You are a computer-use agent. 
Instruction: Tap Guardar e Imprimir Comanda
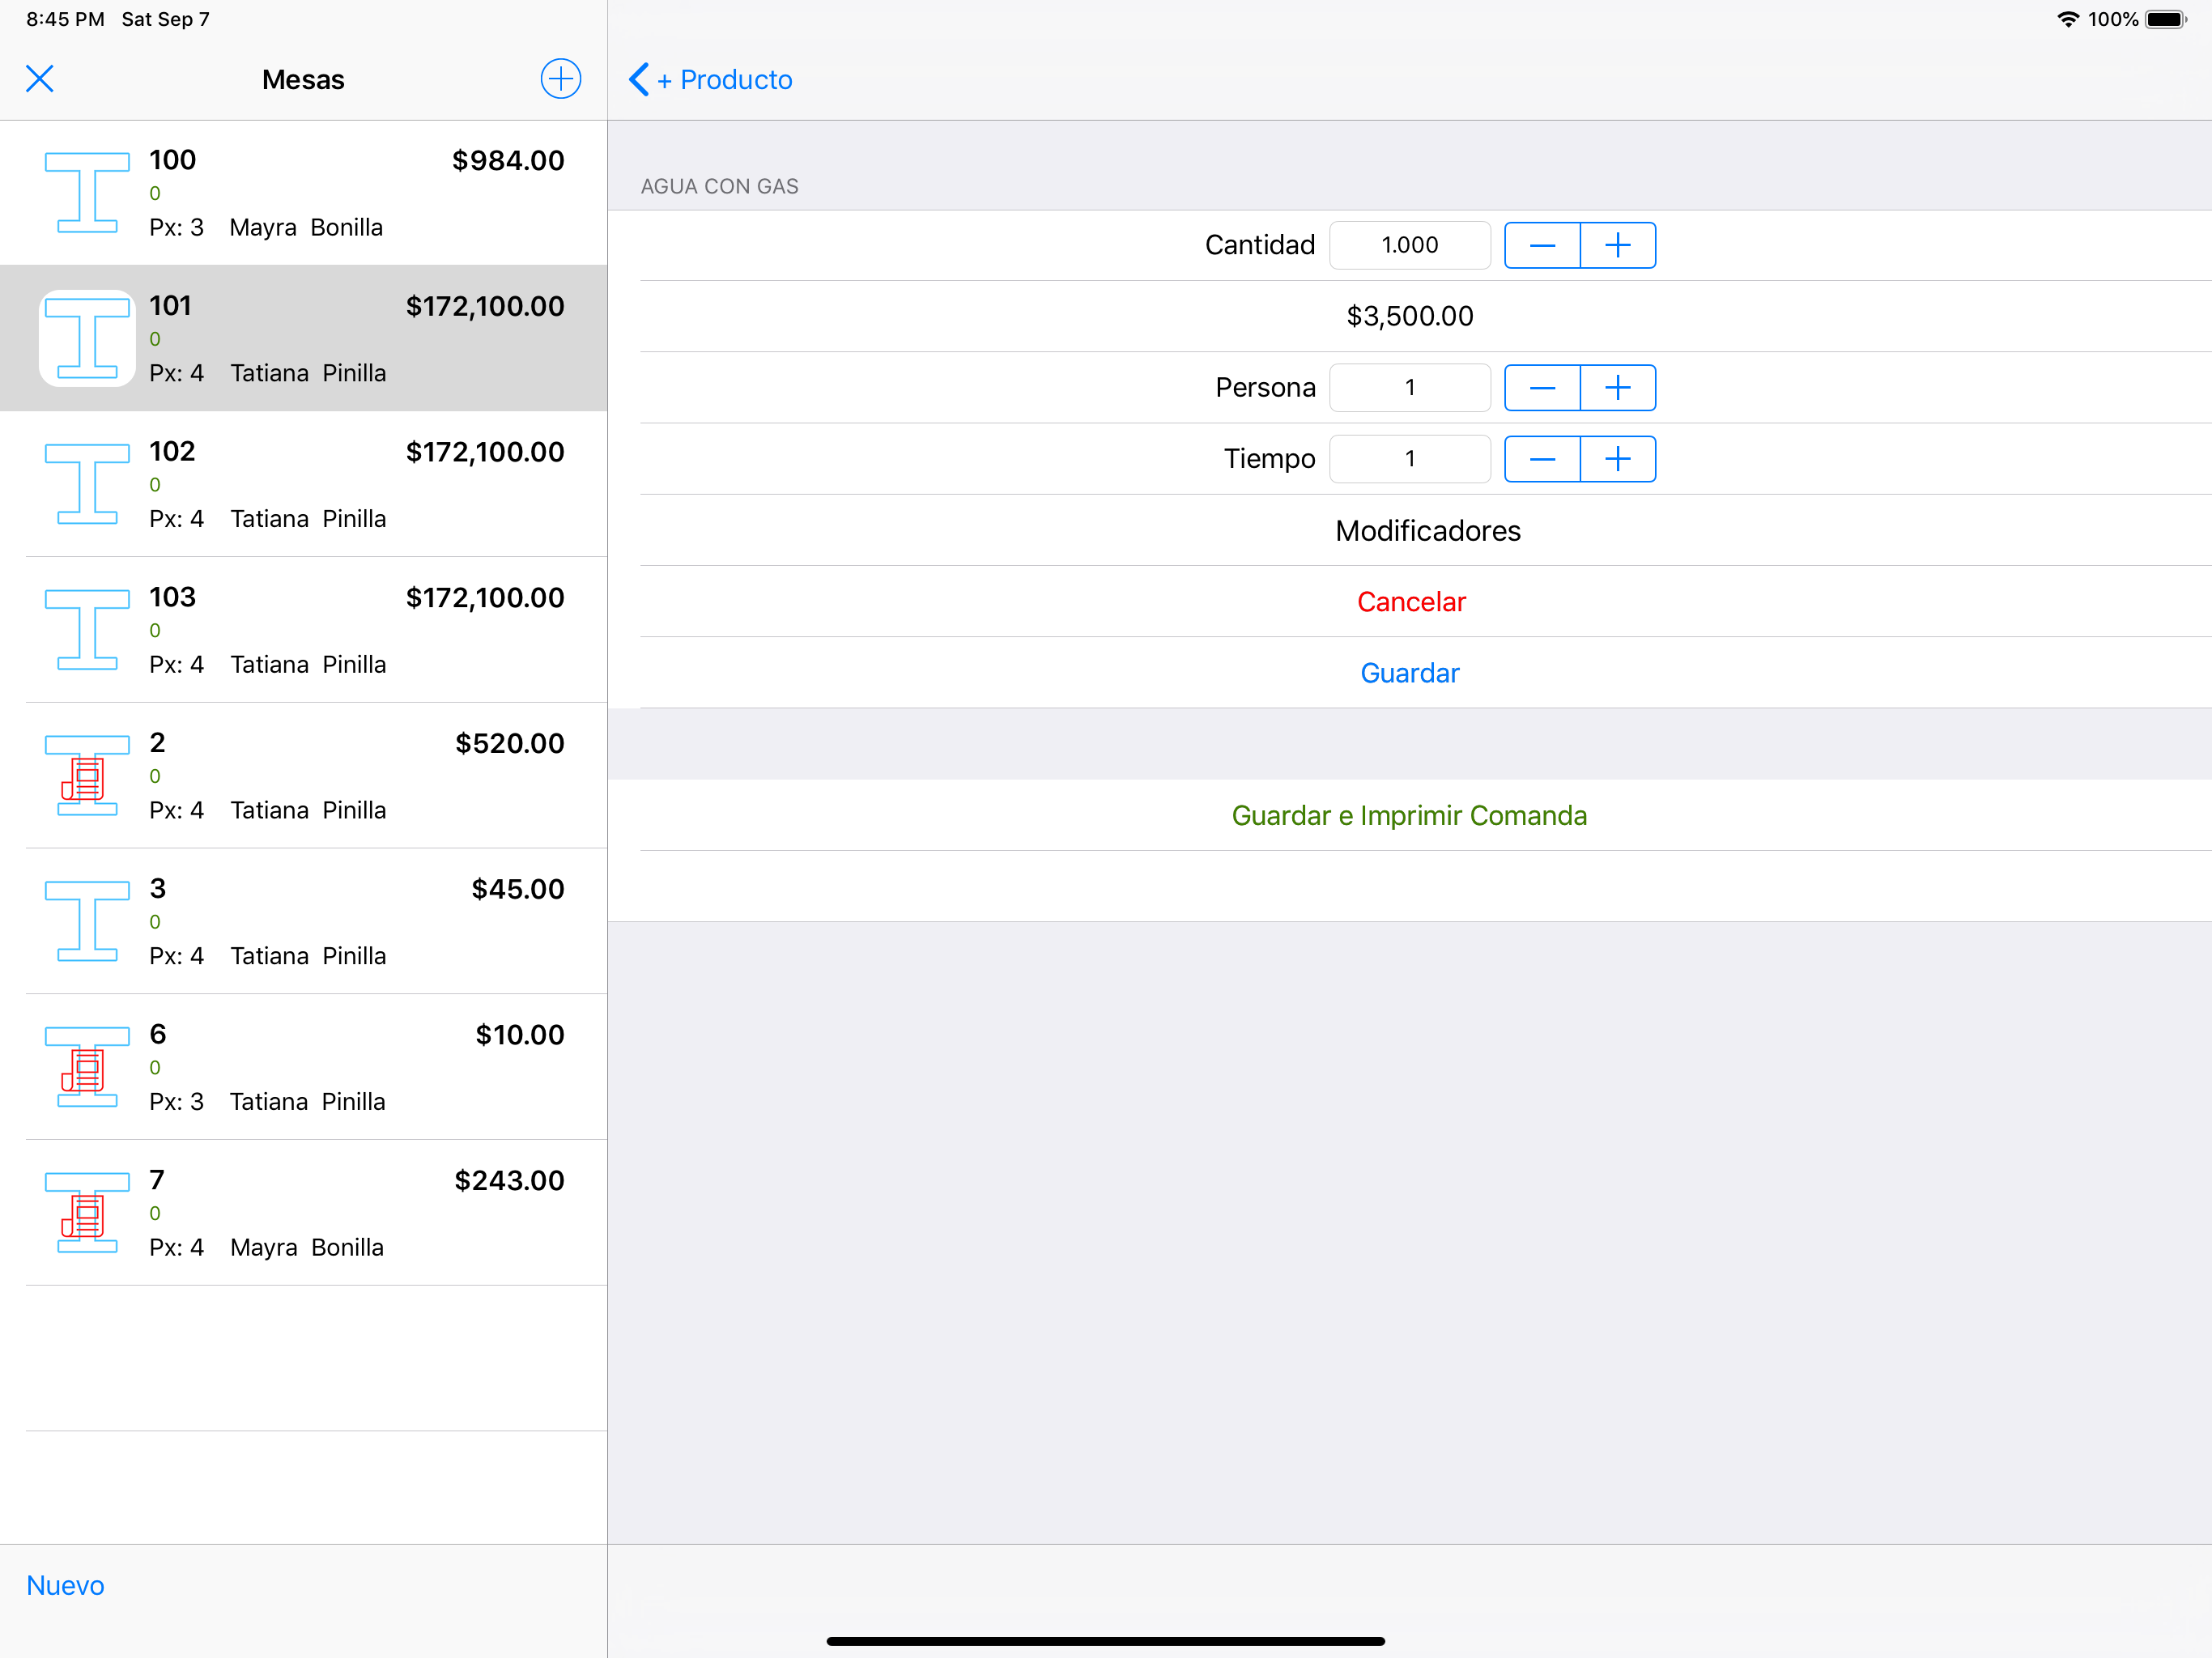pos(1409,816)
